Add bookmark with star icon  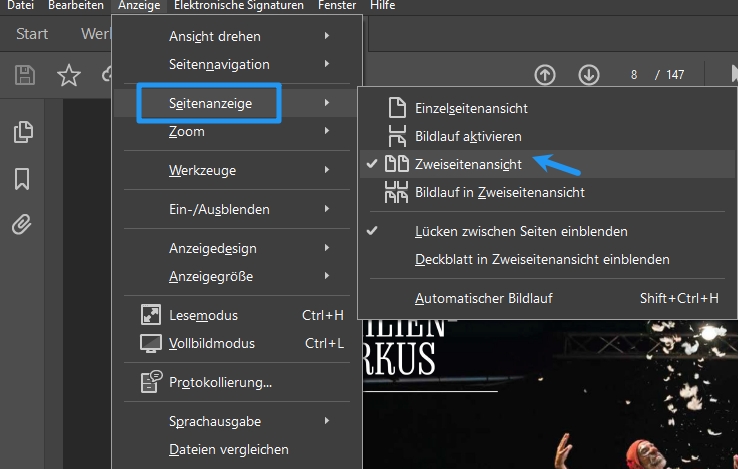[x=69, y=75]
